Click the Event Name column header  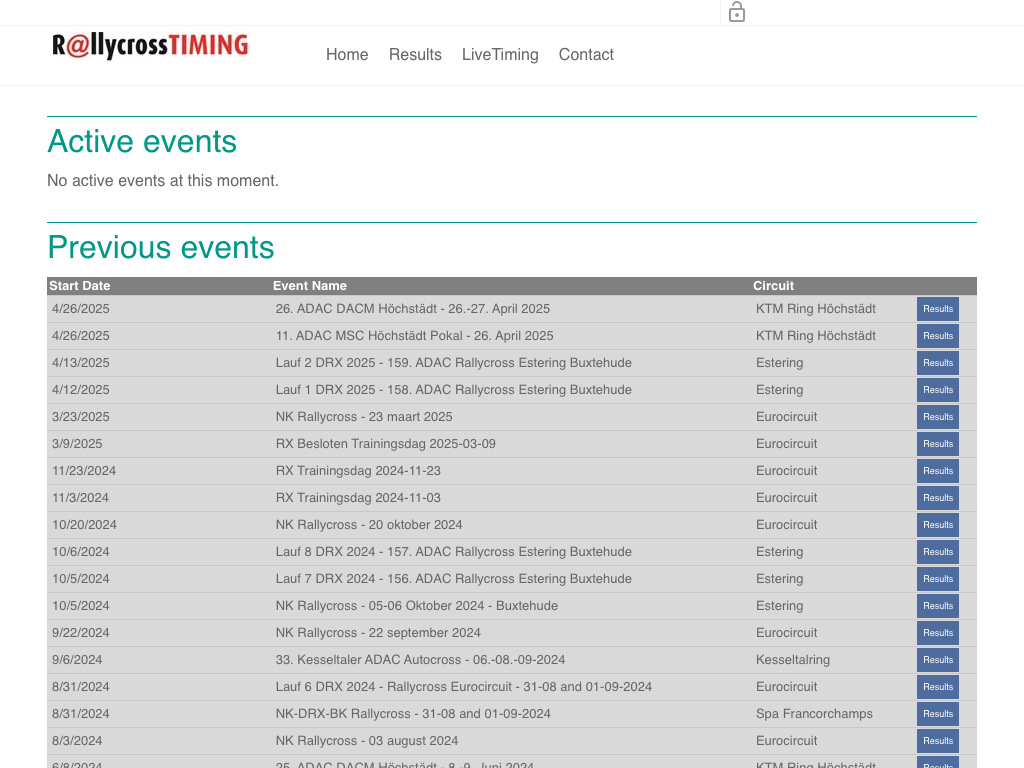pos(310,286)
